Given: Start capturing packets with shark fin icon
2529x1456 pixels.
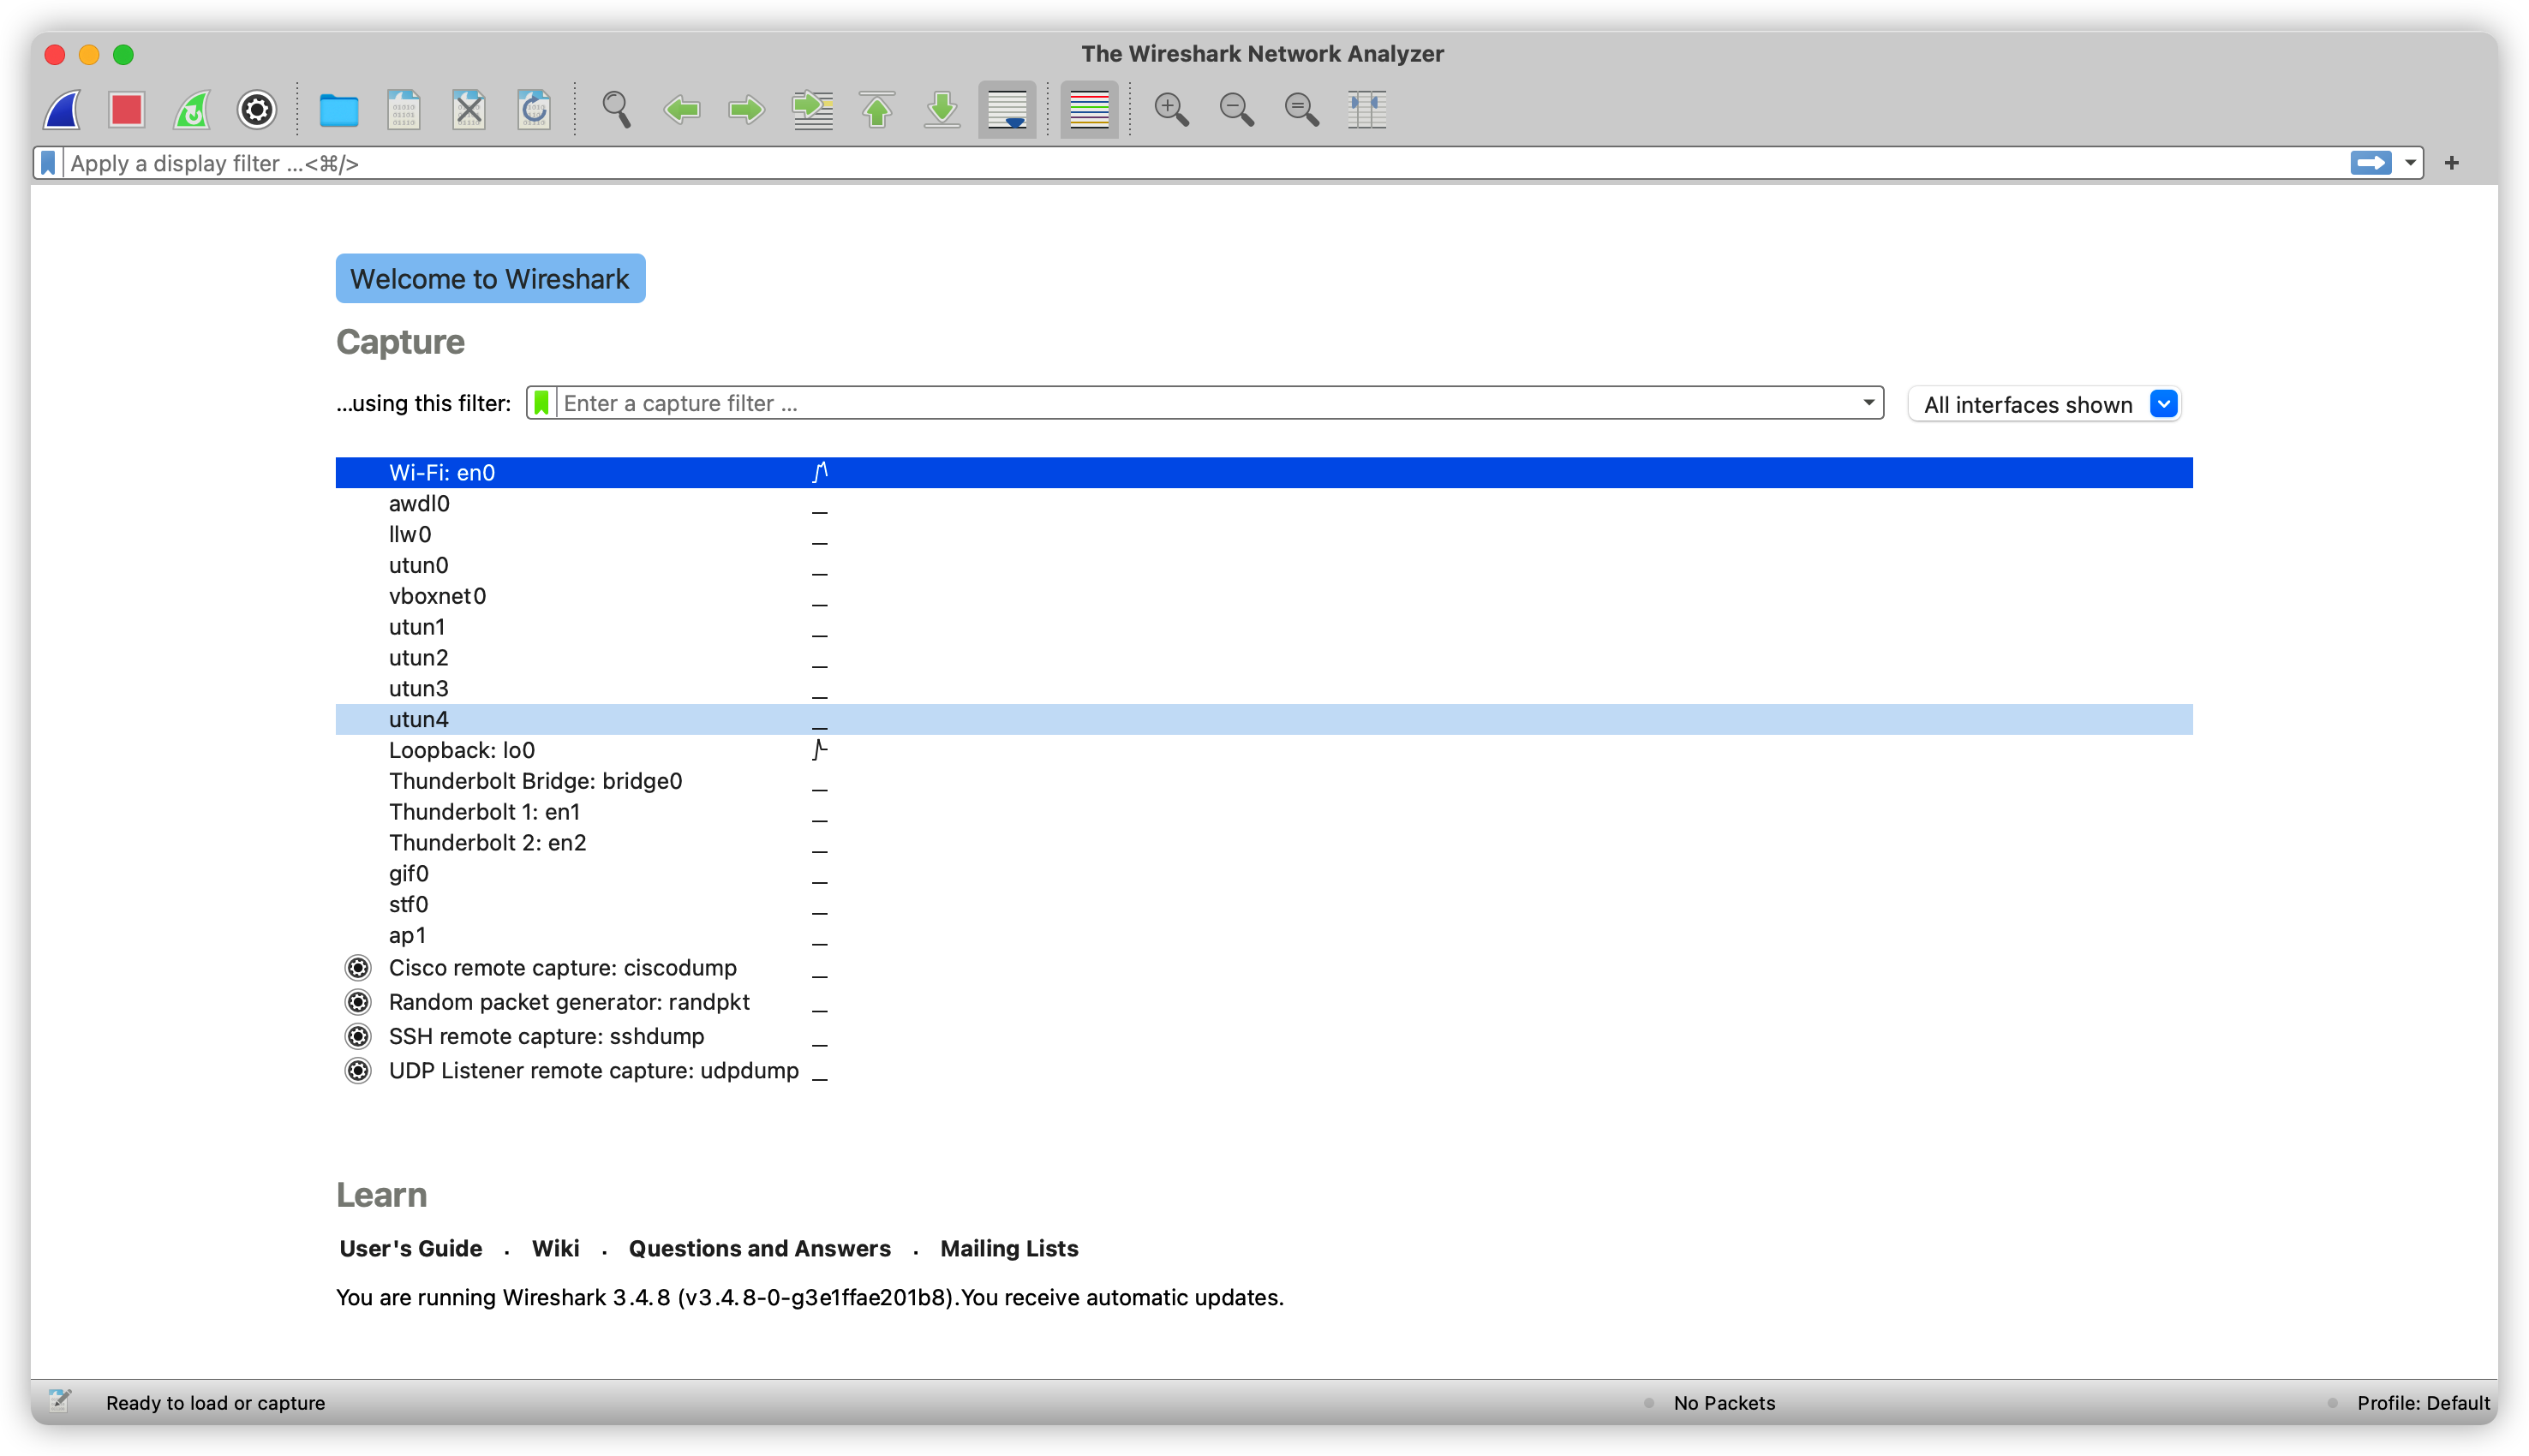Looking at the screenshot, I should pyautogui.click(x=62, y=109).
